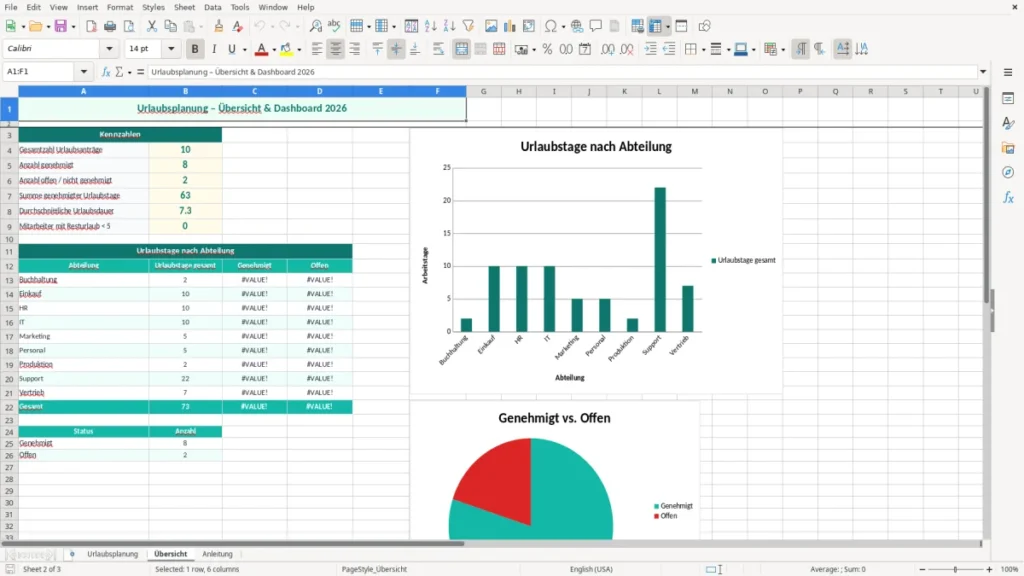Click the Print icon in the toolbar

[110, 26]
